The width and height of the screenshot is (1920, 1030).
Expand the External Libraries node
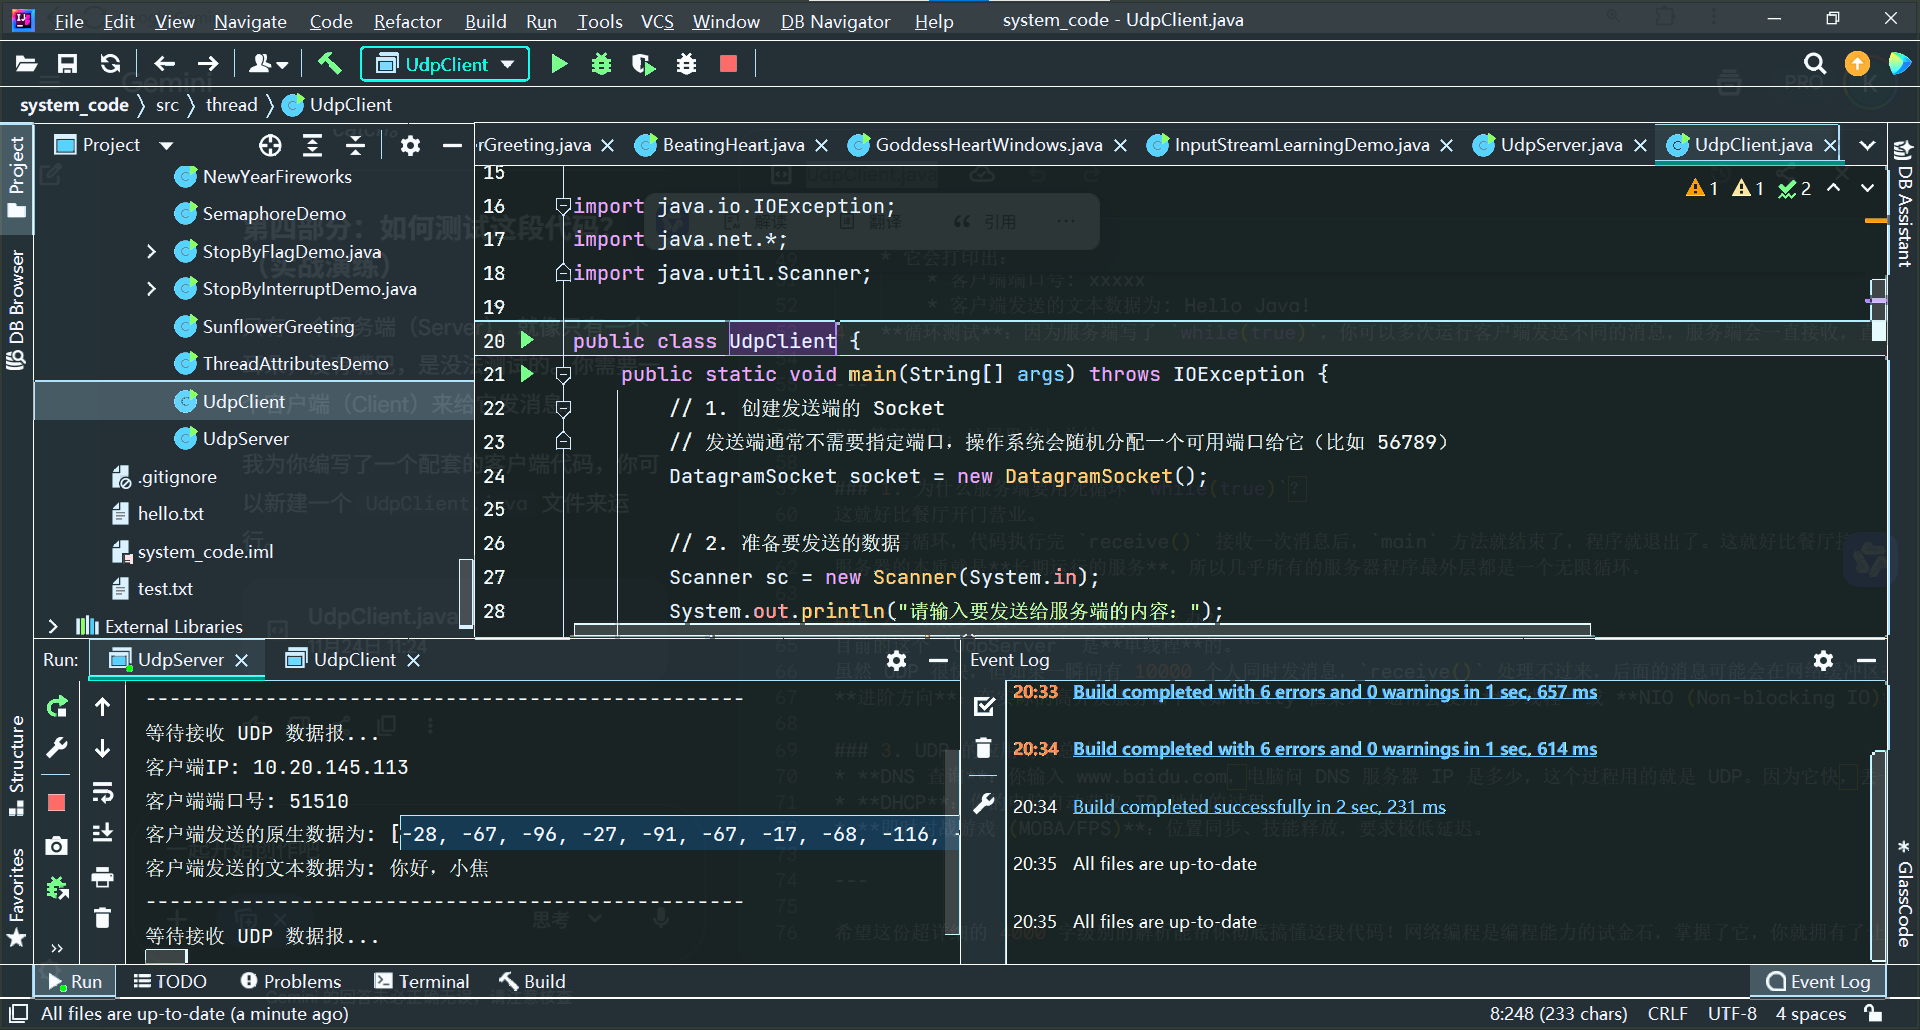(54, 627)
